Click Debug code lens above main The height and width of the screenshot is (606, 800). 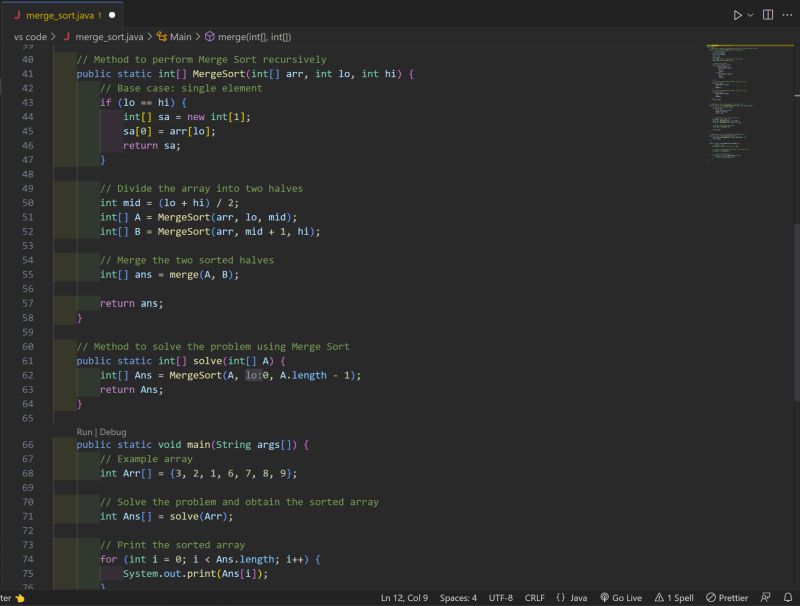click(113, 432)
